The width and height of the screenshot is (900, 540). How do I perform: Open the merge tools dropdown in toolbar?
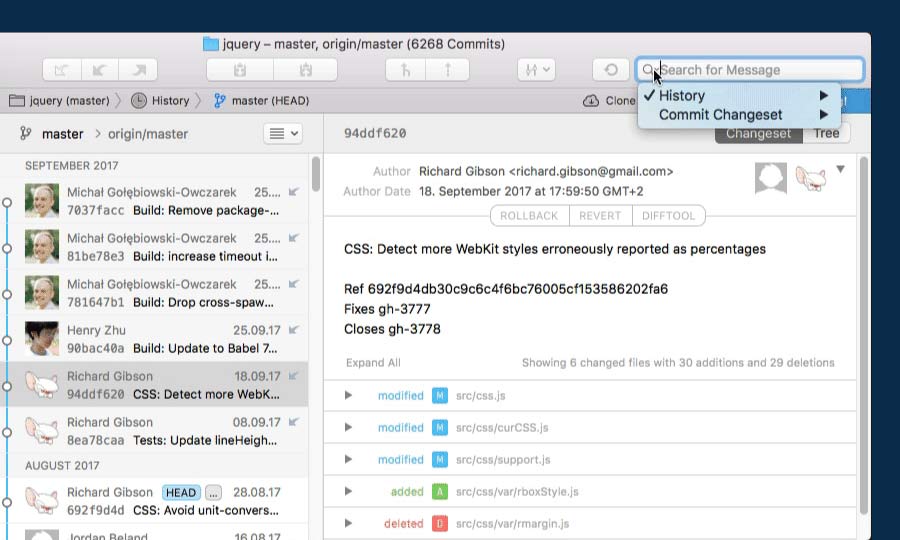(x=537, y=70)
